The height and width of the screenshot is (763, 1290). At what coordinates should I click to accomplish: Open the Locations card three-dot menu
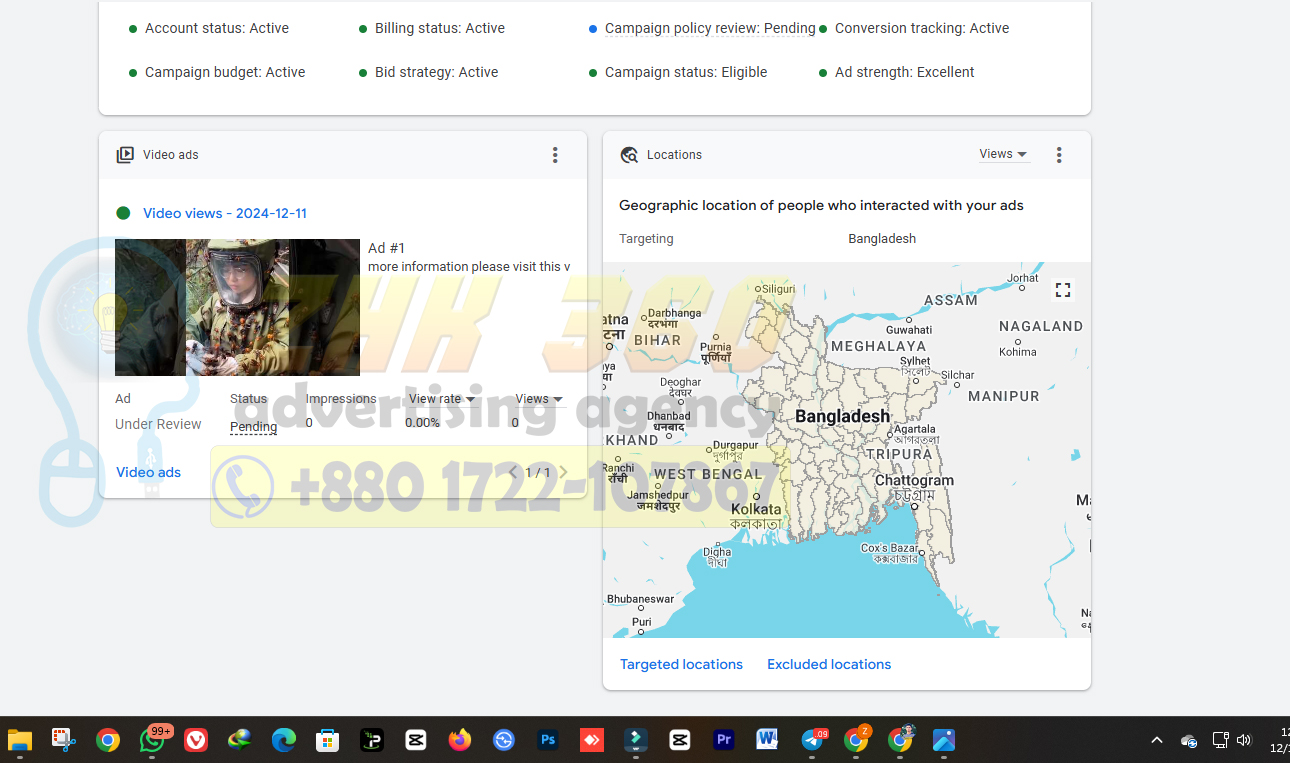click(1059, 155)
